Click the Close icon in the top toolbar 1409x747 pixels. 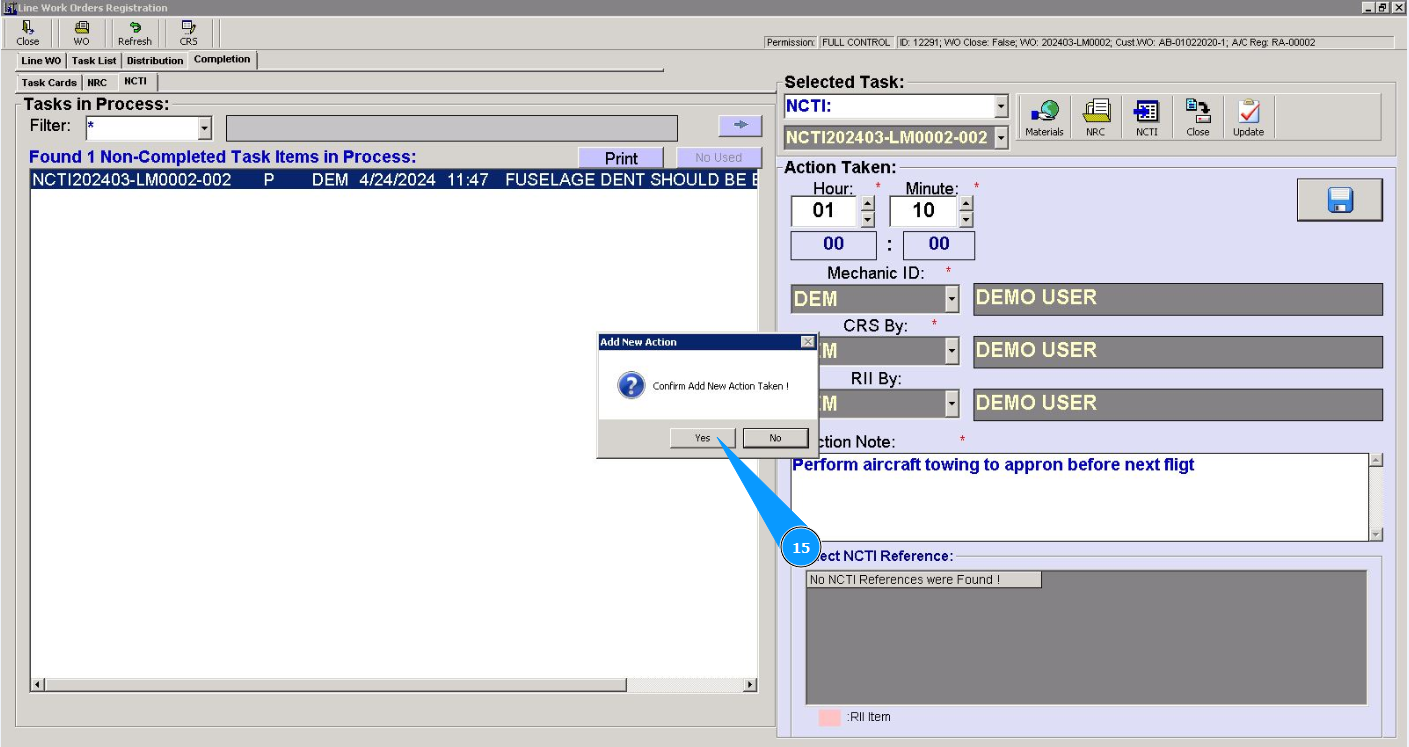28,33
